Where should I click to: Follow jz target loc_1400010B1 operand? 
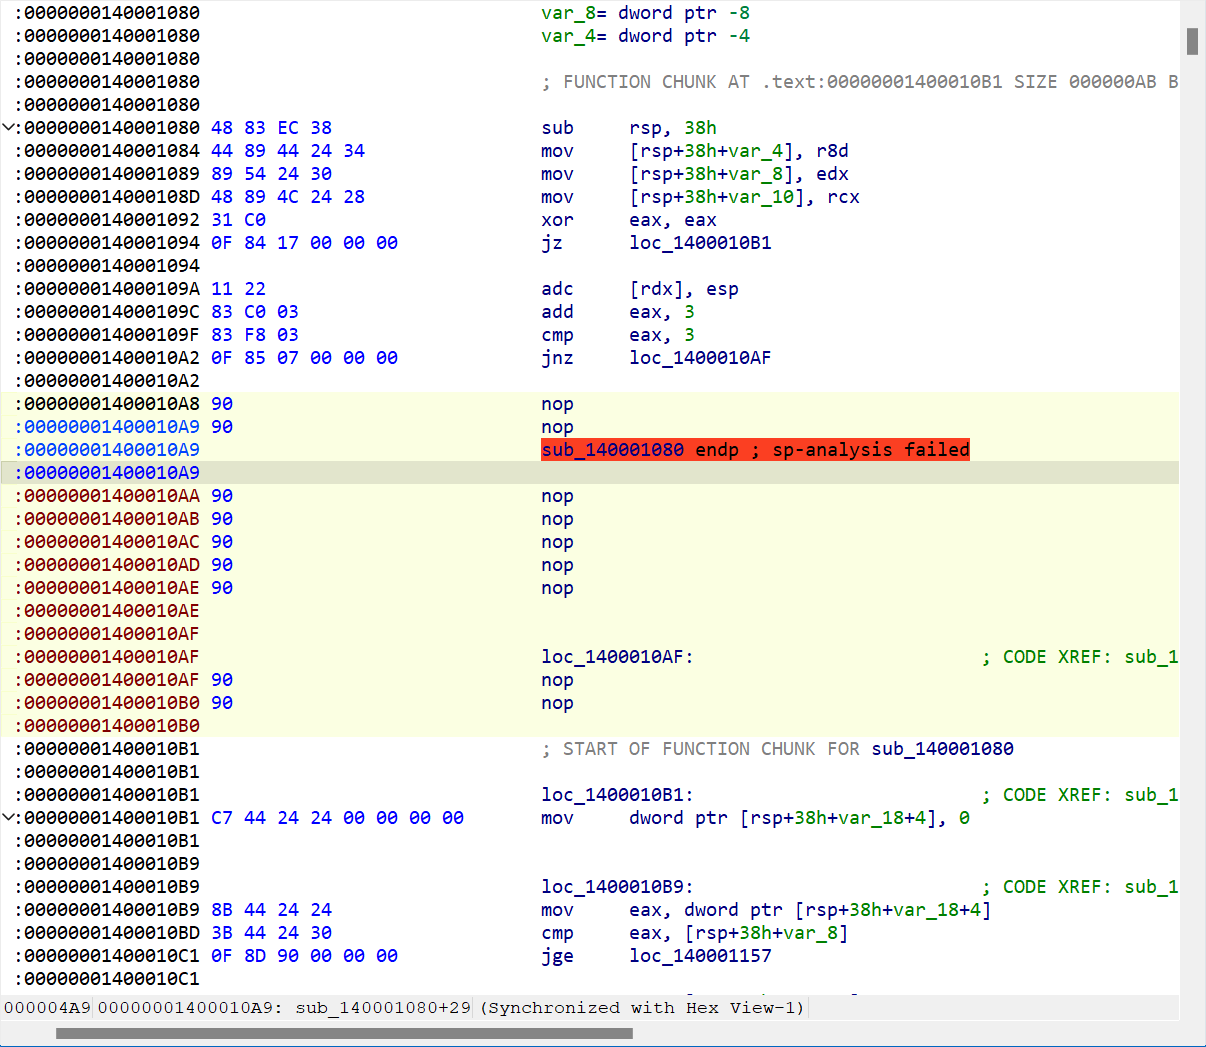(700, 243)
